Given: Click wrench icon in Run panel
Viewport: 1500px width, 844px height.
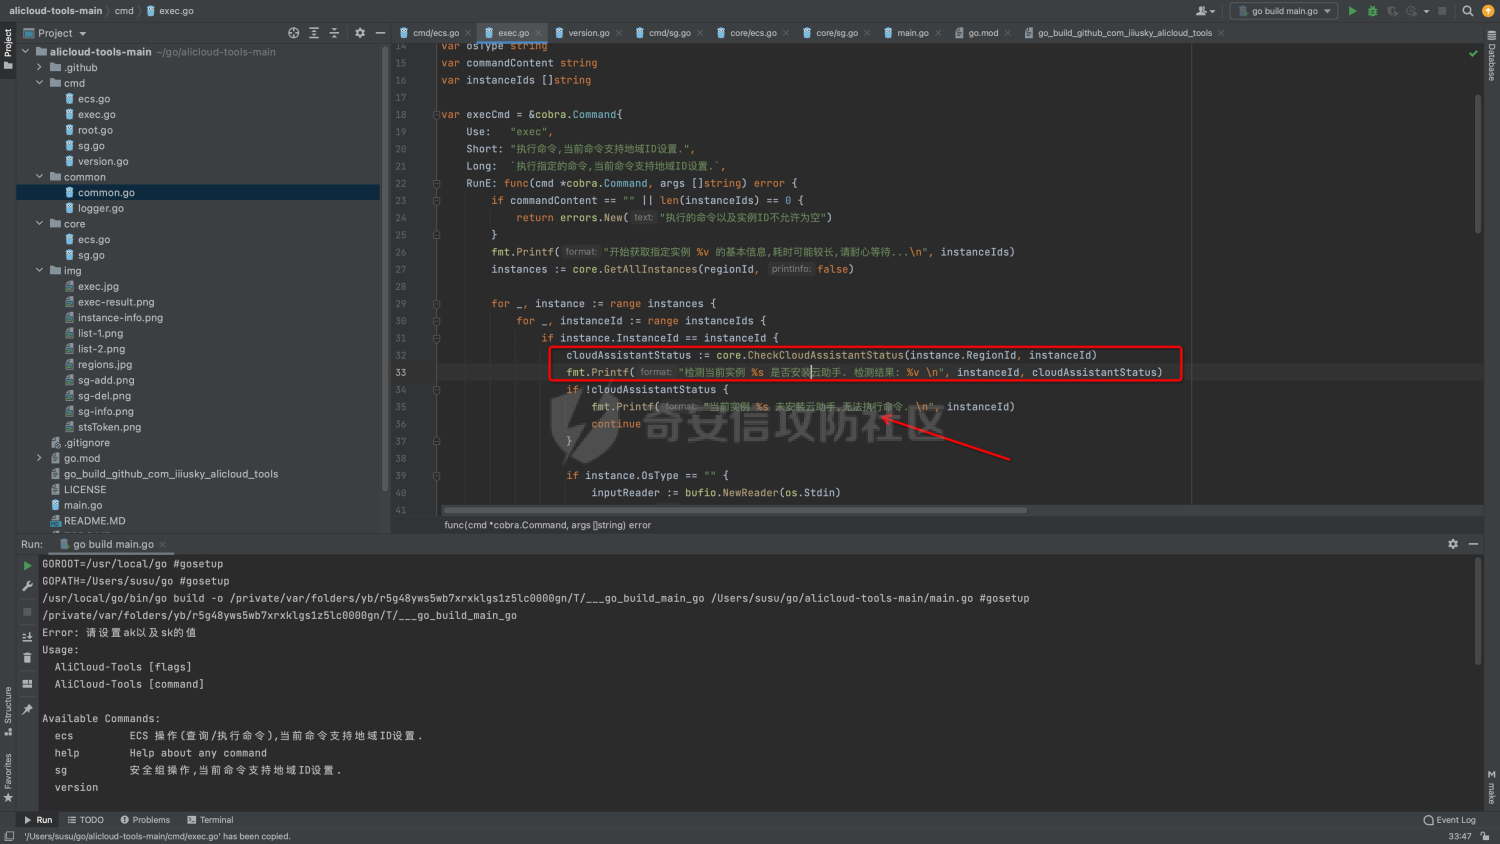Looking at the screenshot, I should 27,586.
